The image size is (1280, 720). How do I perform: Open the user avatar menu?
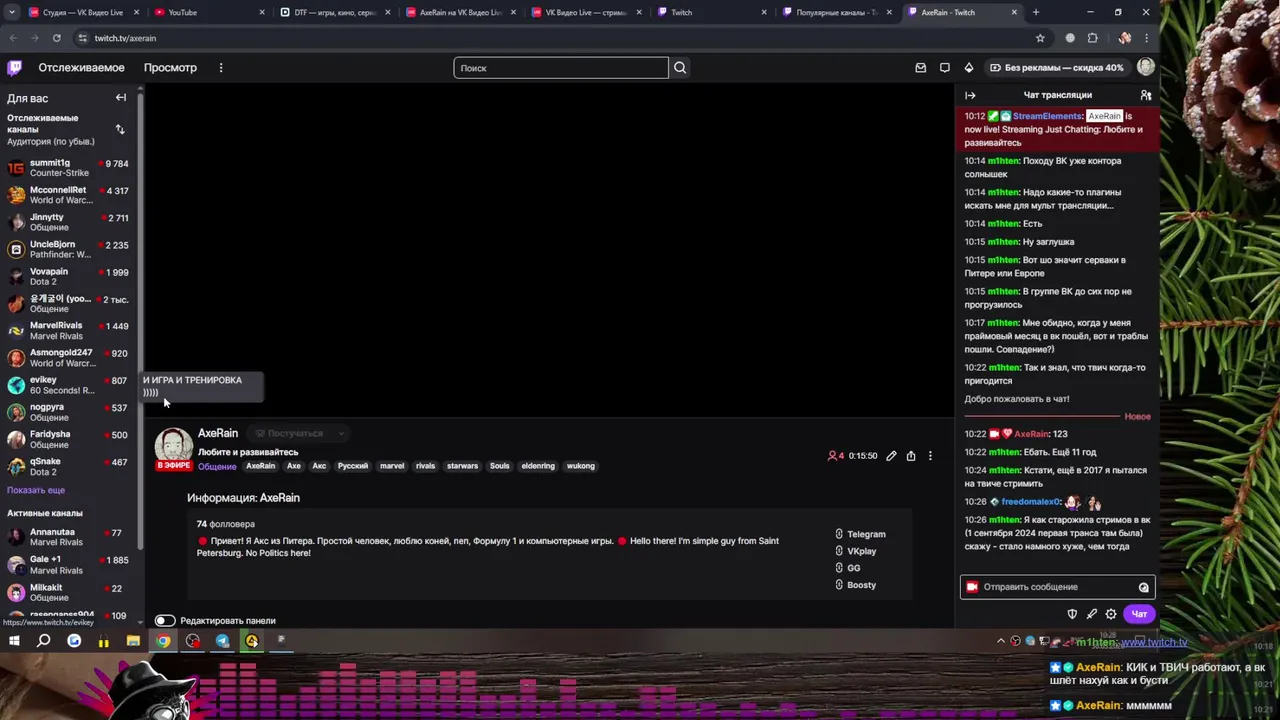click(x=1146, y=67)
